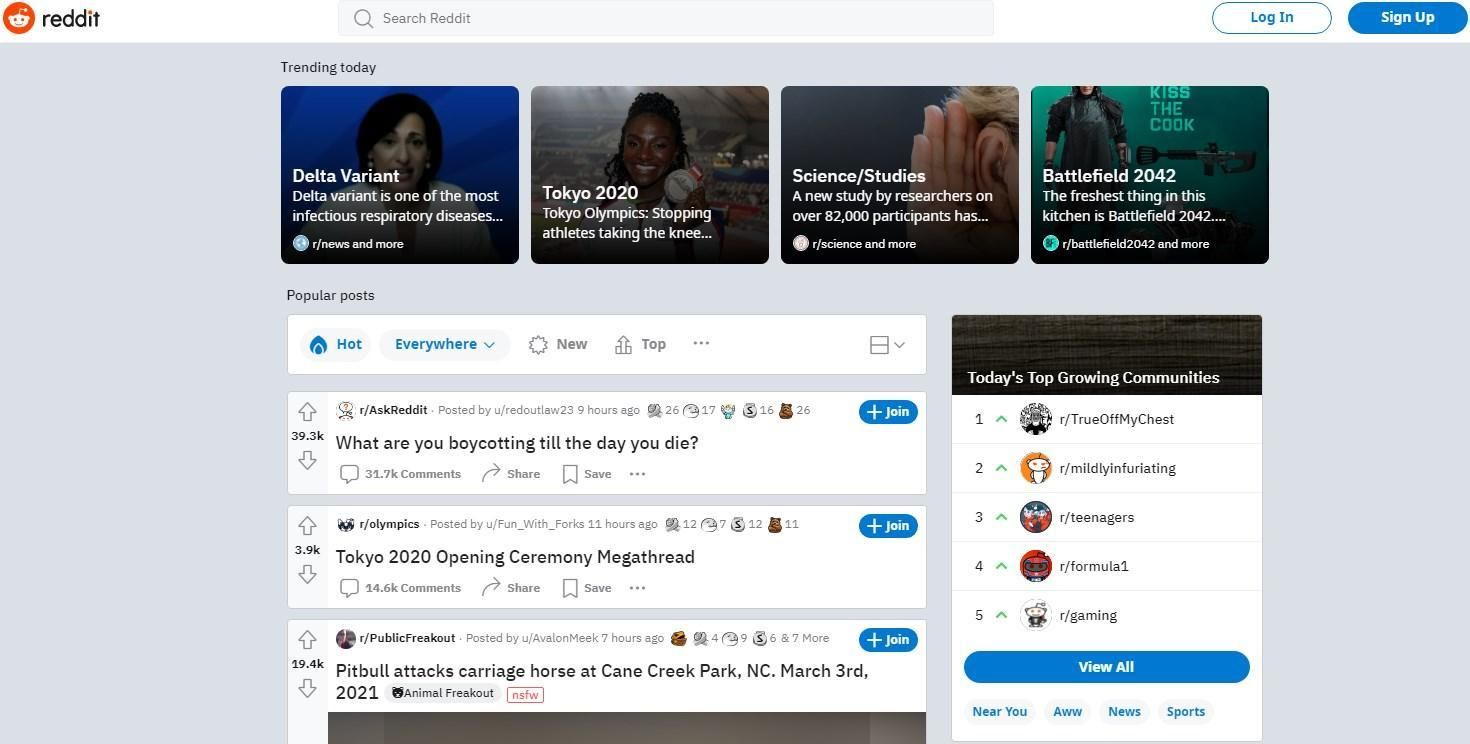The width and height of the screenshot is (1470, 744).
Task: Click share arrow icon on olympics post
Action: (x=491, y=587)
